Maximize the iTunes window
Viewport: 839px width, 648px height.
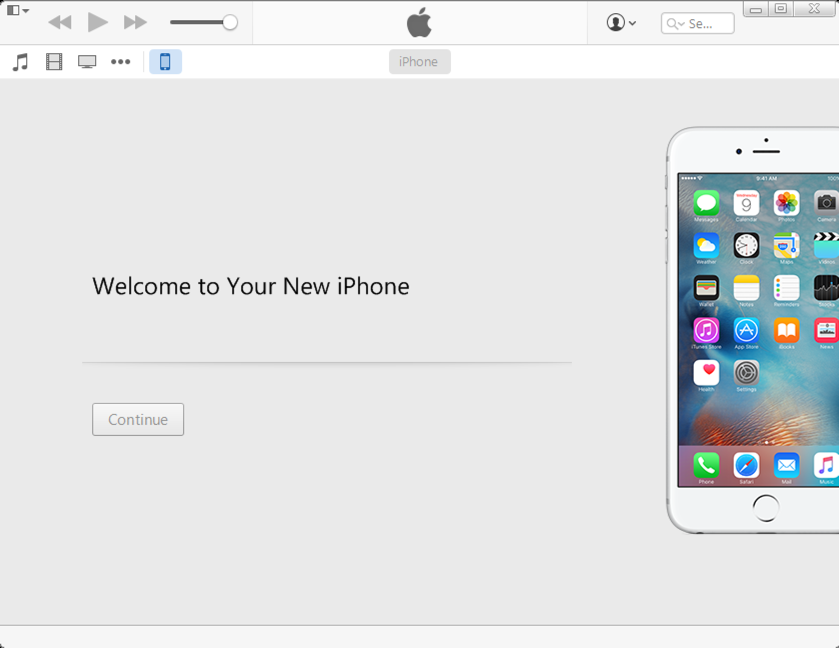(x=781, y=9)
